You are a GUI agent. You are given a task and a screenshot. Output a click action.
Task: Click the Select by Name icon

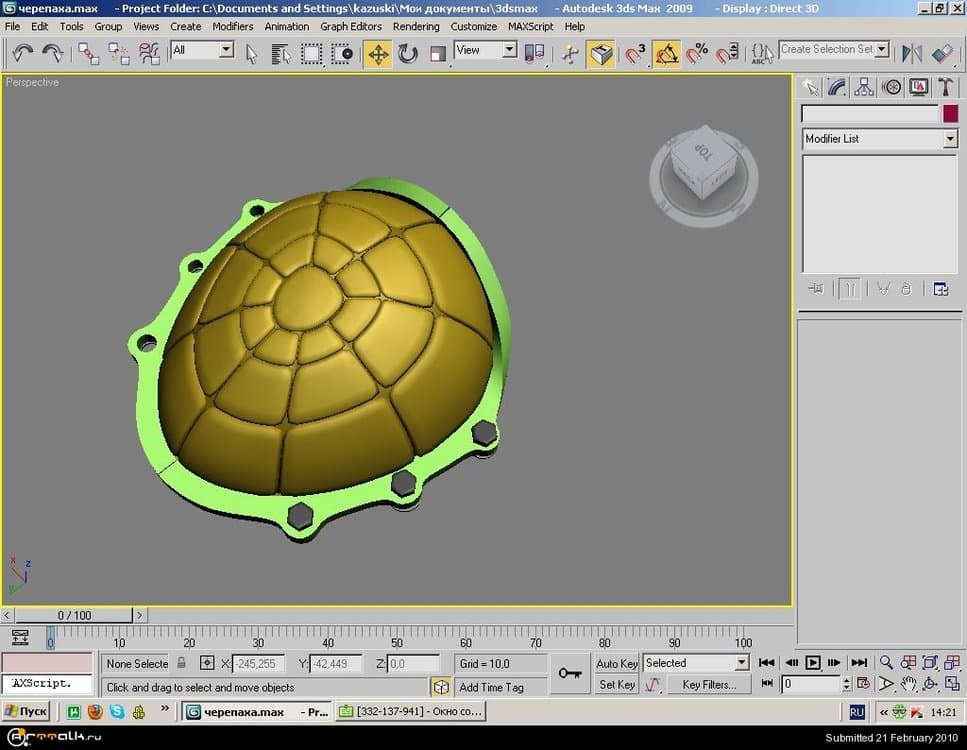(281, 54)
